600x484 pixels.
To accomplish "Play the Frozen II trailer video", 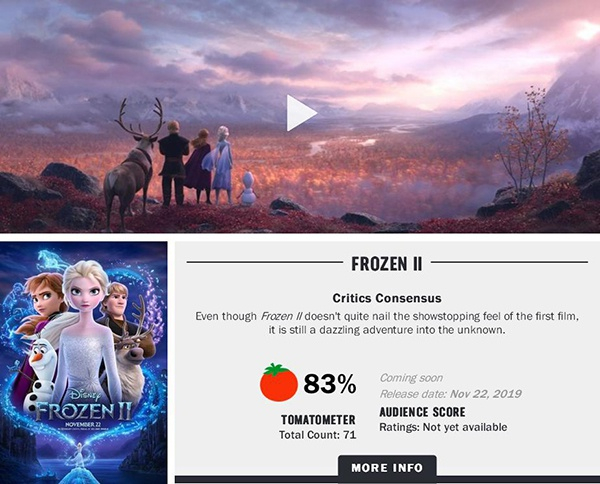I will pos(302,113).
